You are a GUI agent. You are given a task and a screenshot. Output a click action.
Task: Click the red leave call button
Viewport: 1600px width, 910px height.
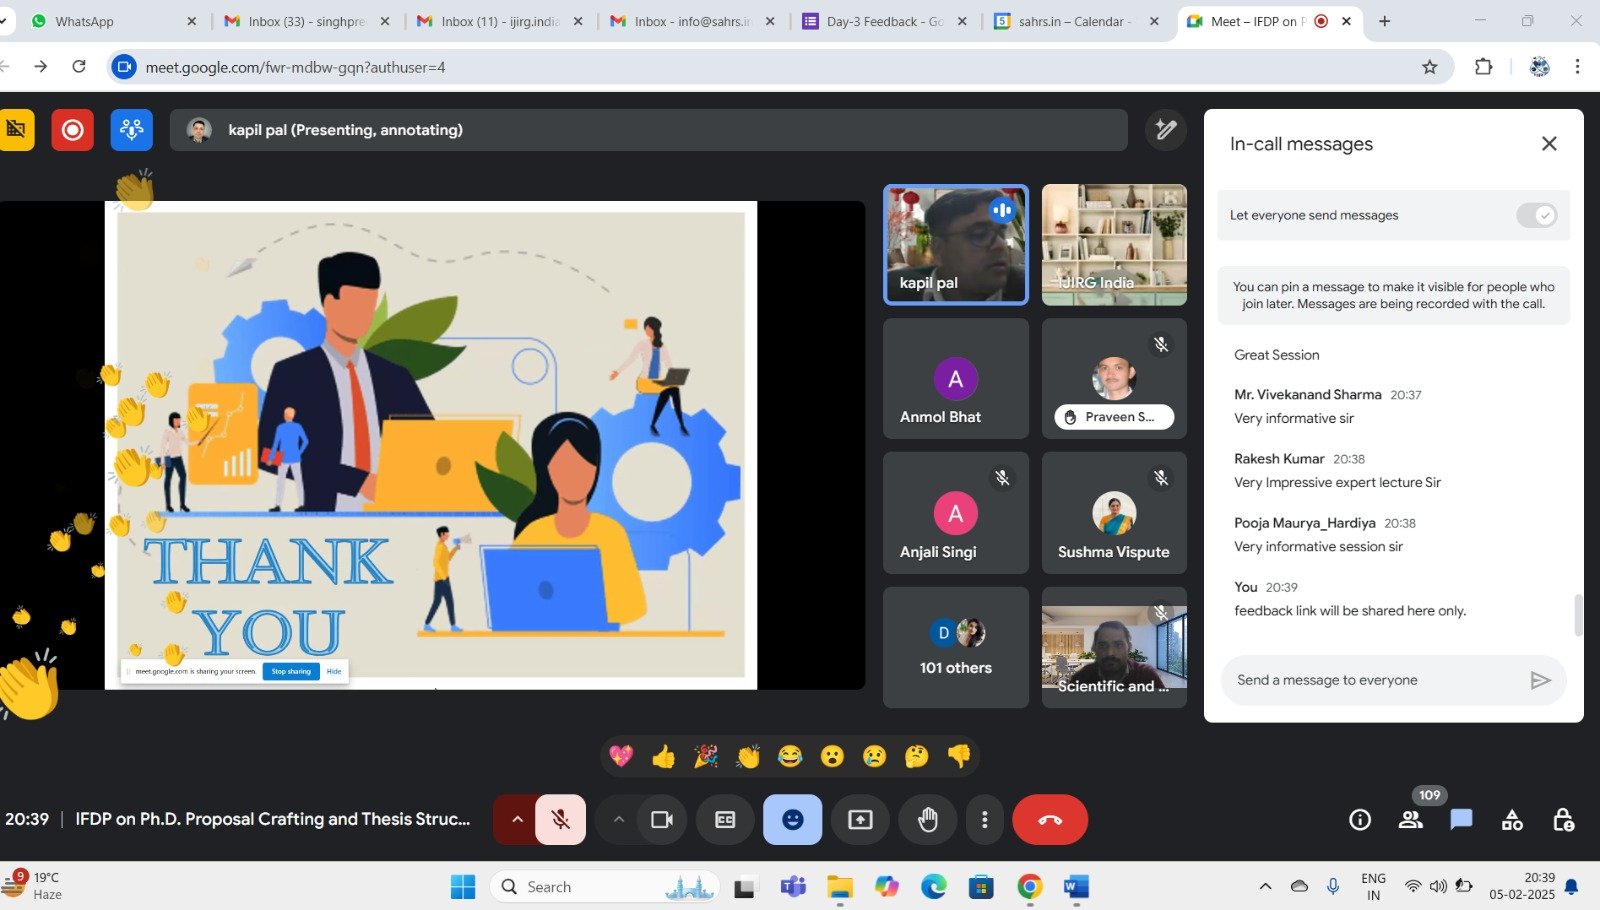pyautogui.click(x=1049, y=820)
